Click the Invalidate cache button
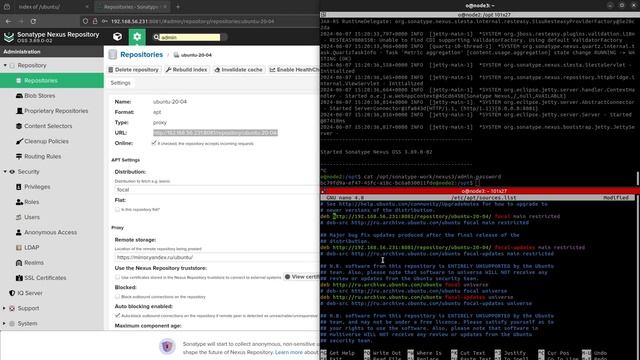Viewport: 640px width, 360px height. [239, 70]
